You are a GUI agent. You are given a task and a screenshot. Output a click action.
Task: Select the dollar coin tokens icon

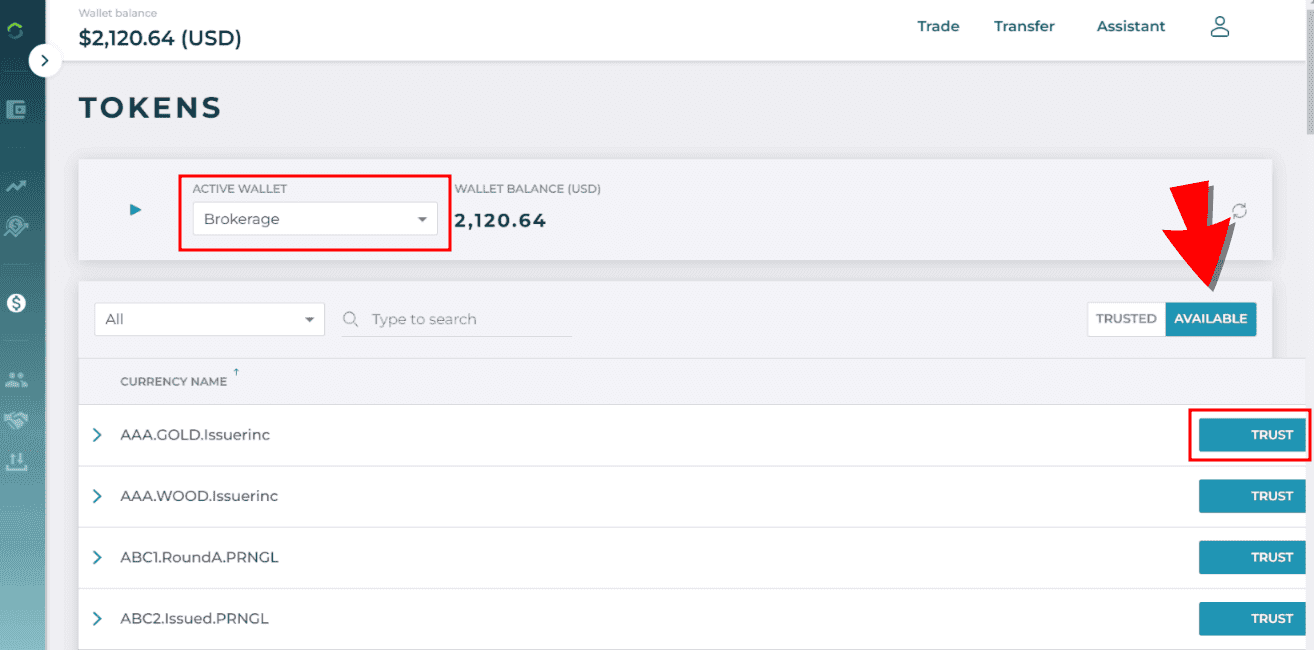16,302
